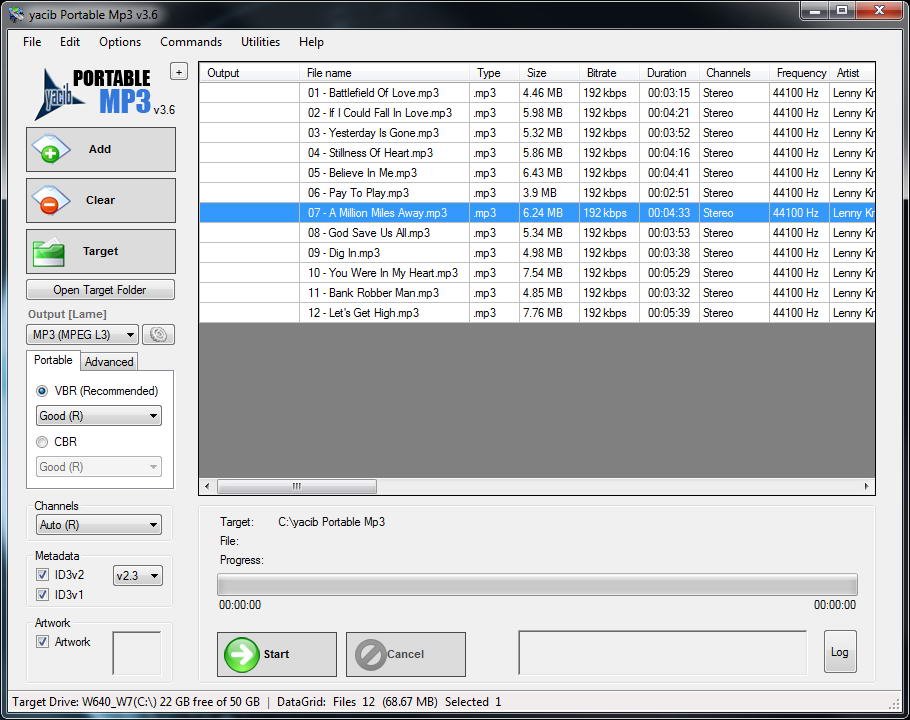Image resolution: width=910 pixels, height=720 pixels.
Task: Click the target path C:\yacib Portable Mp3
Action: tap(331, 522)
